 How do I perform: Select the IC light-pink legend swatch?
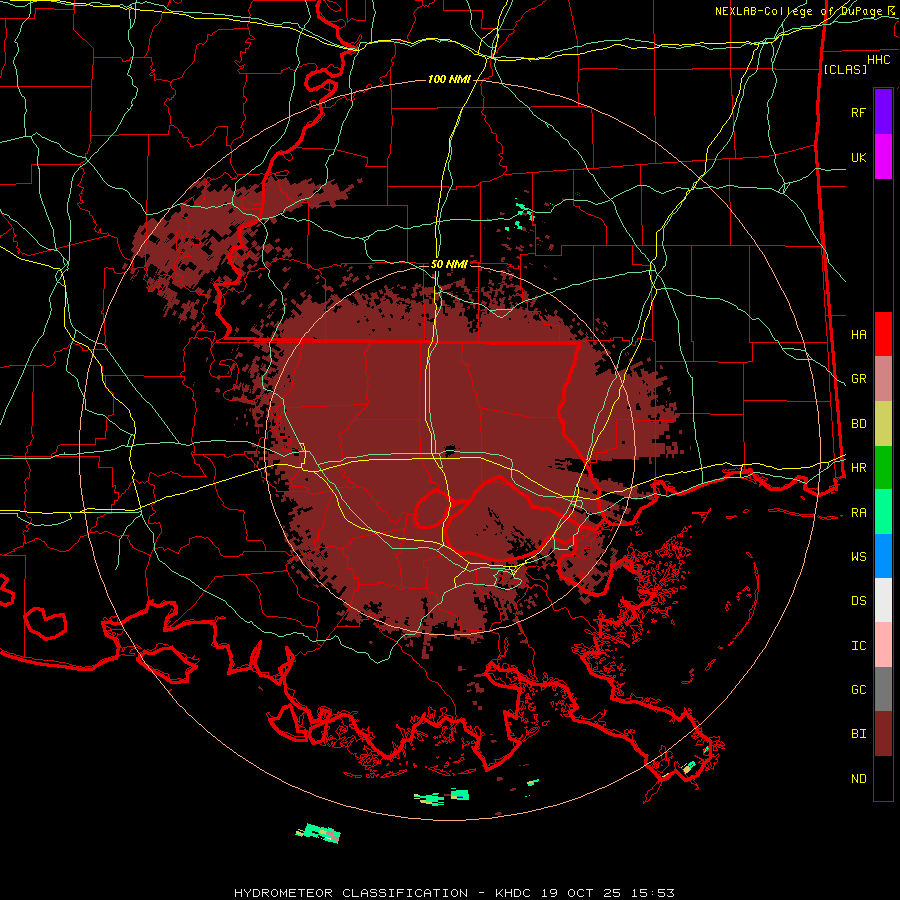(883, 645)
